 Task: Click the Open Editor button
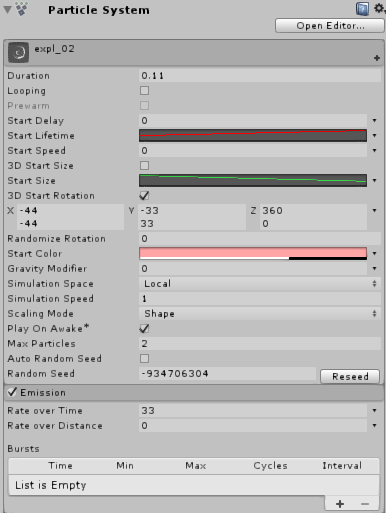pos(330,26)
